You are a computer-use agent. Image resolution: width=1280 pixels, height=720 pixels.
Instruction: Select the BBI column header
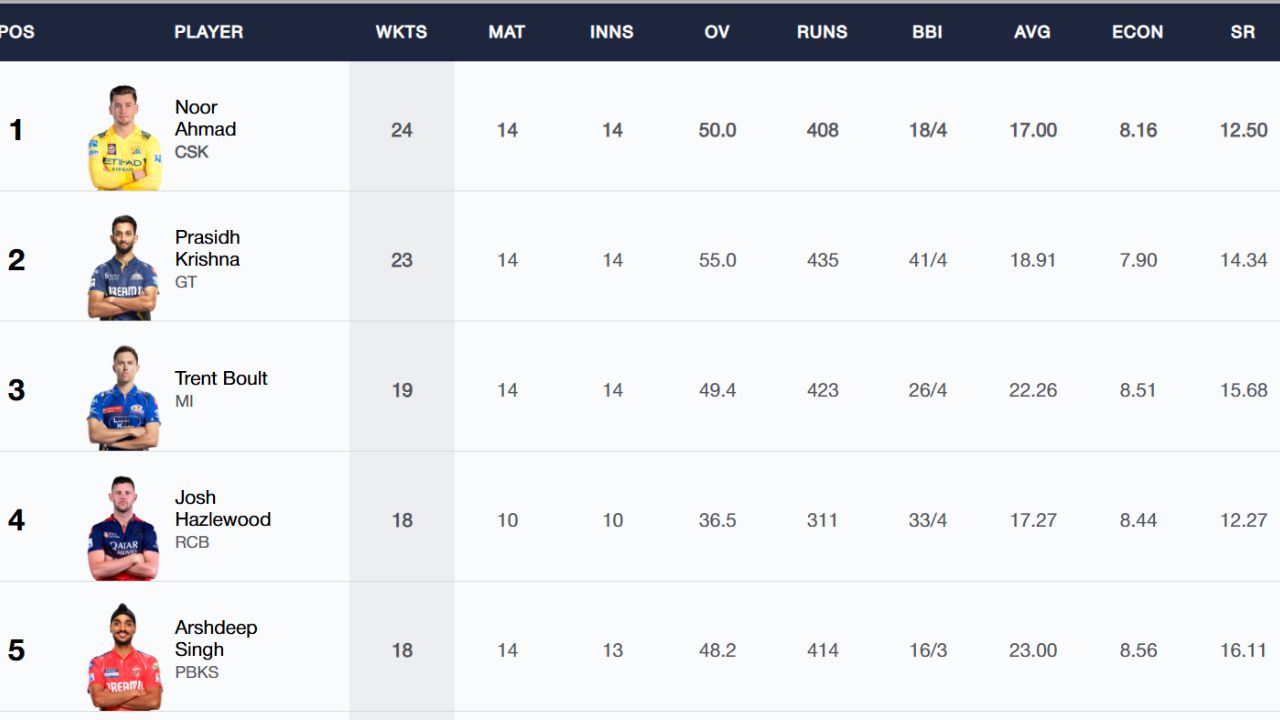point(927,32)
